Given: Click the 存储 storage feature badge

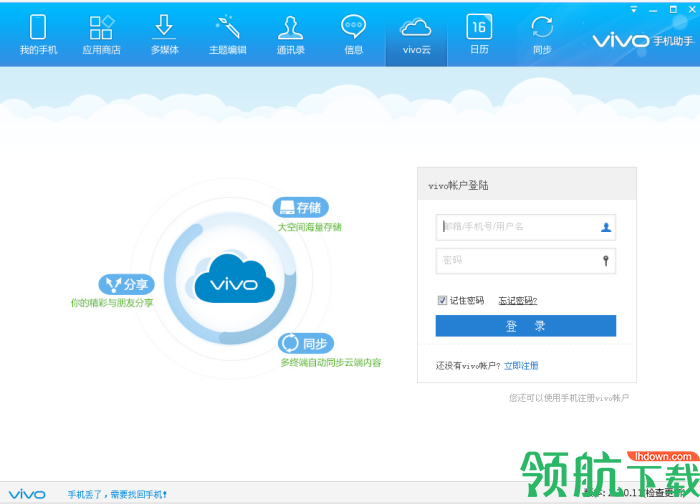Looking at the screenshot, I should (301, 208).
